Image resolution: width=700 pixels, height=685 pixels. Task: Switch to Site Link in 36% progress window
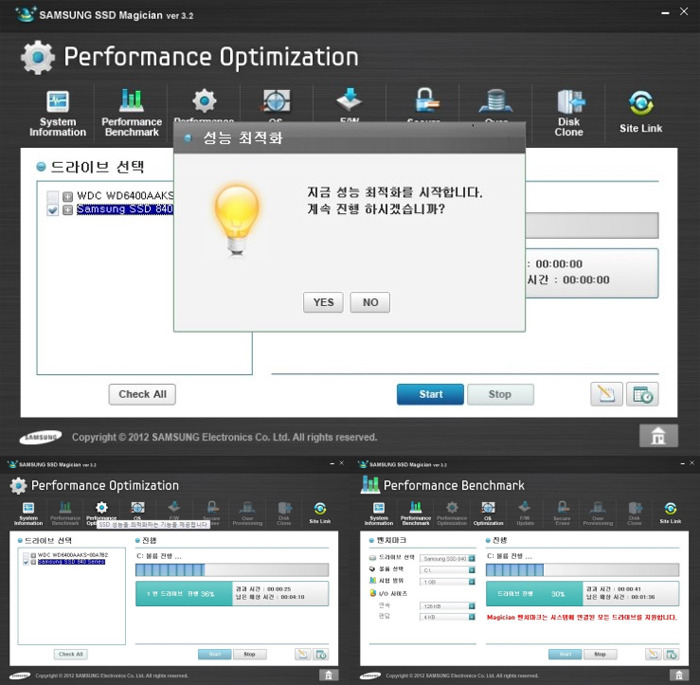[x=320, y=512]
